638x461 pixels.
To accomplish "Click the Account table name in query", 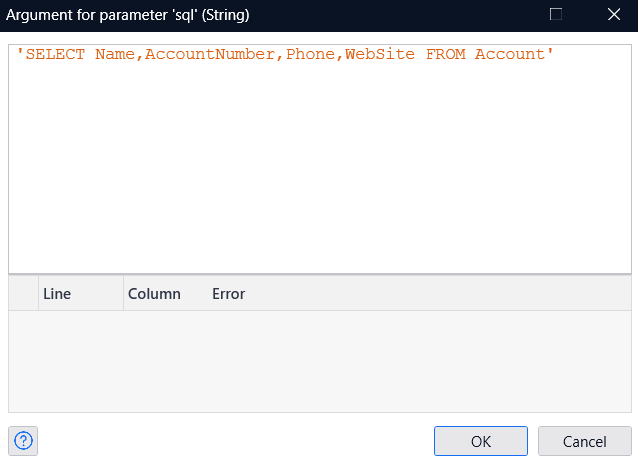I will pyautogui.click(x=509, y=54).
